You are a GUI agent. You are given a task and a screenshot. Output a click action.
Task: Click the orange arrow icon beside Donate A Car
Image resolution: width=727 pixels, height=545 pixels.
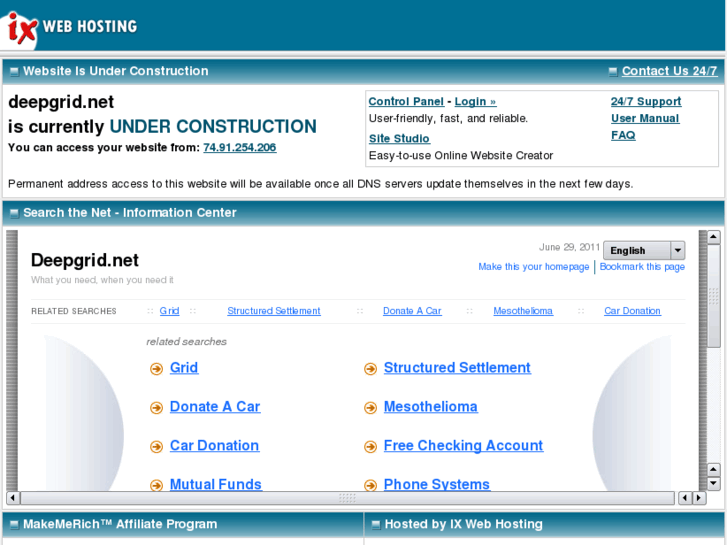point(156,408)
